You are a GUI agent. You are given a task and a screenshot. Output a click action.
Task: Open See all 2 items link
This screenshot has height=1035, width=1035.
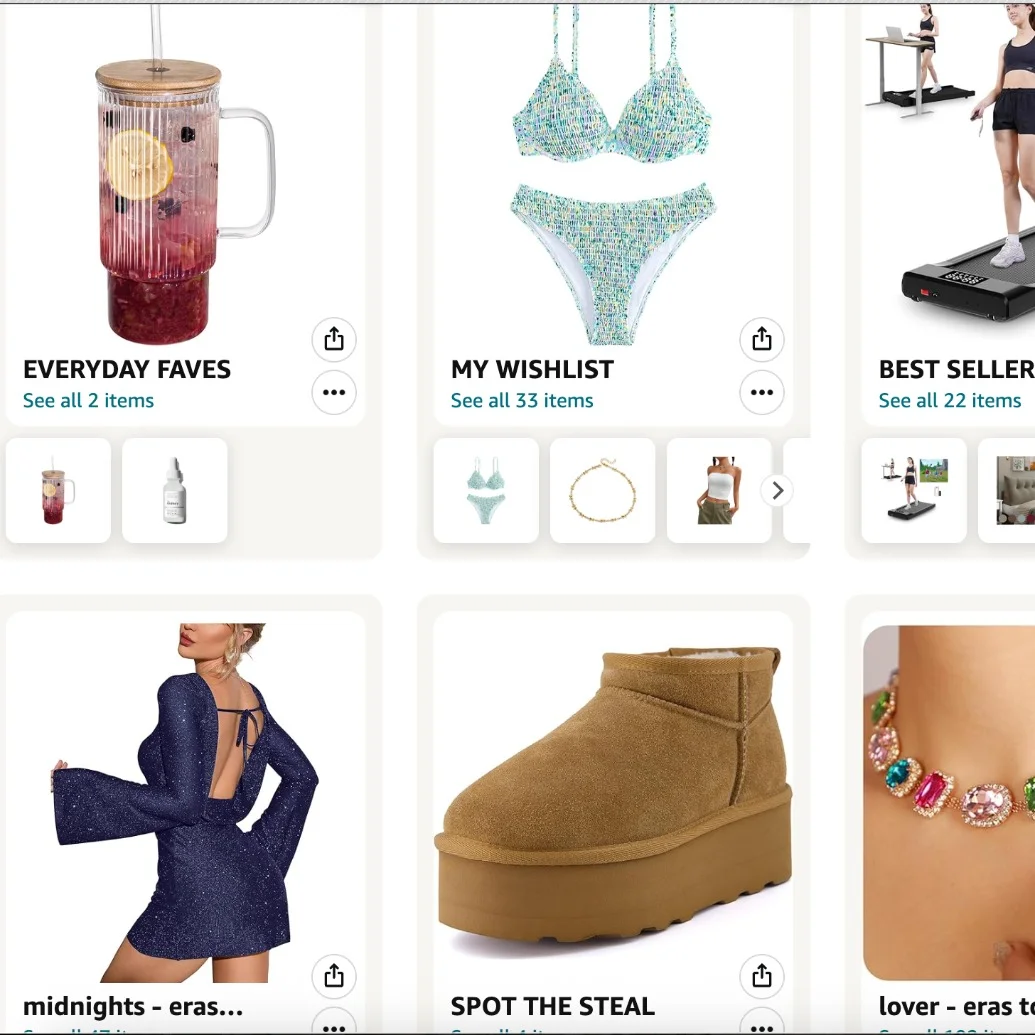click(88, 401)
